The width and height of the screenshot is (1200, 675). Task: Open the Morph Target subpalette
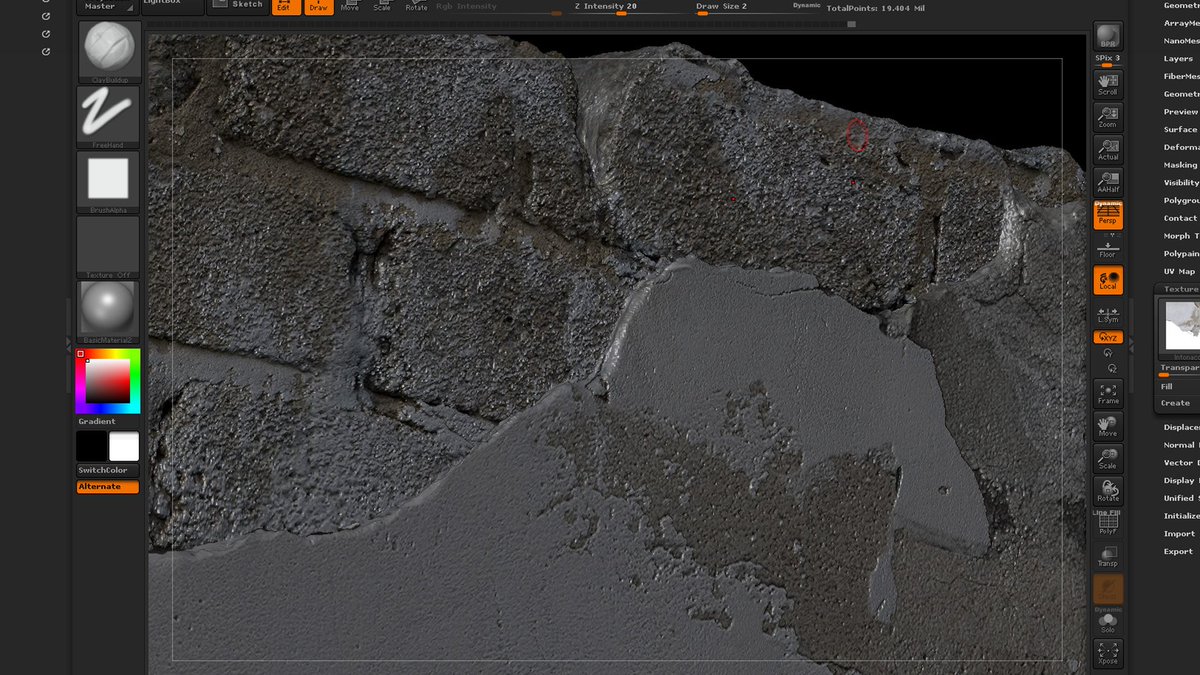pyautogui.click(x=1180, y=236)
